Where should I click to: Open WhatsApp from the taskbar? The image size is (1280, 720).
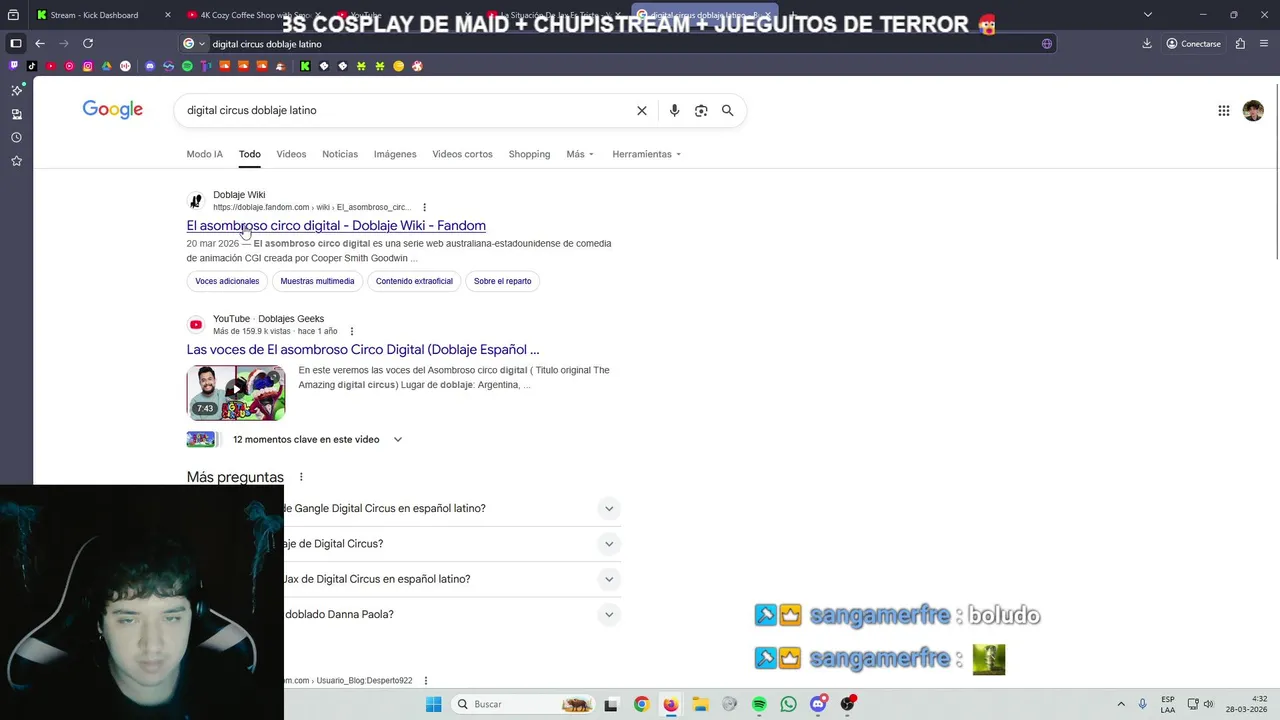point(789,704)
